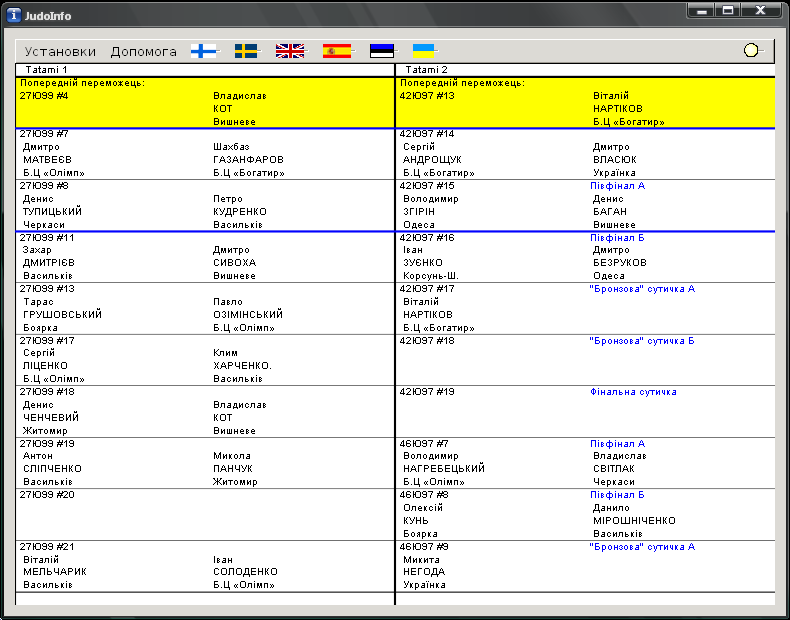This screenshot has height=620, width=790.
Task: Click Півфінал Б label on match 42Ю97 #16
Action: 617,238
